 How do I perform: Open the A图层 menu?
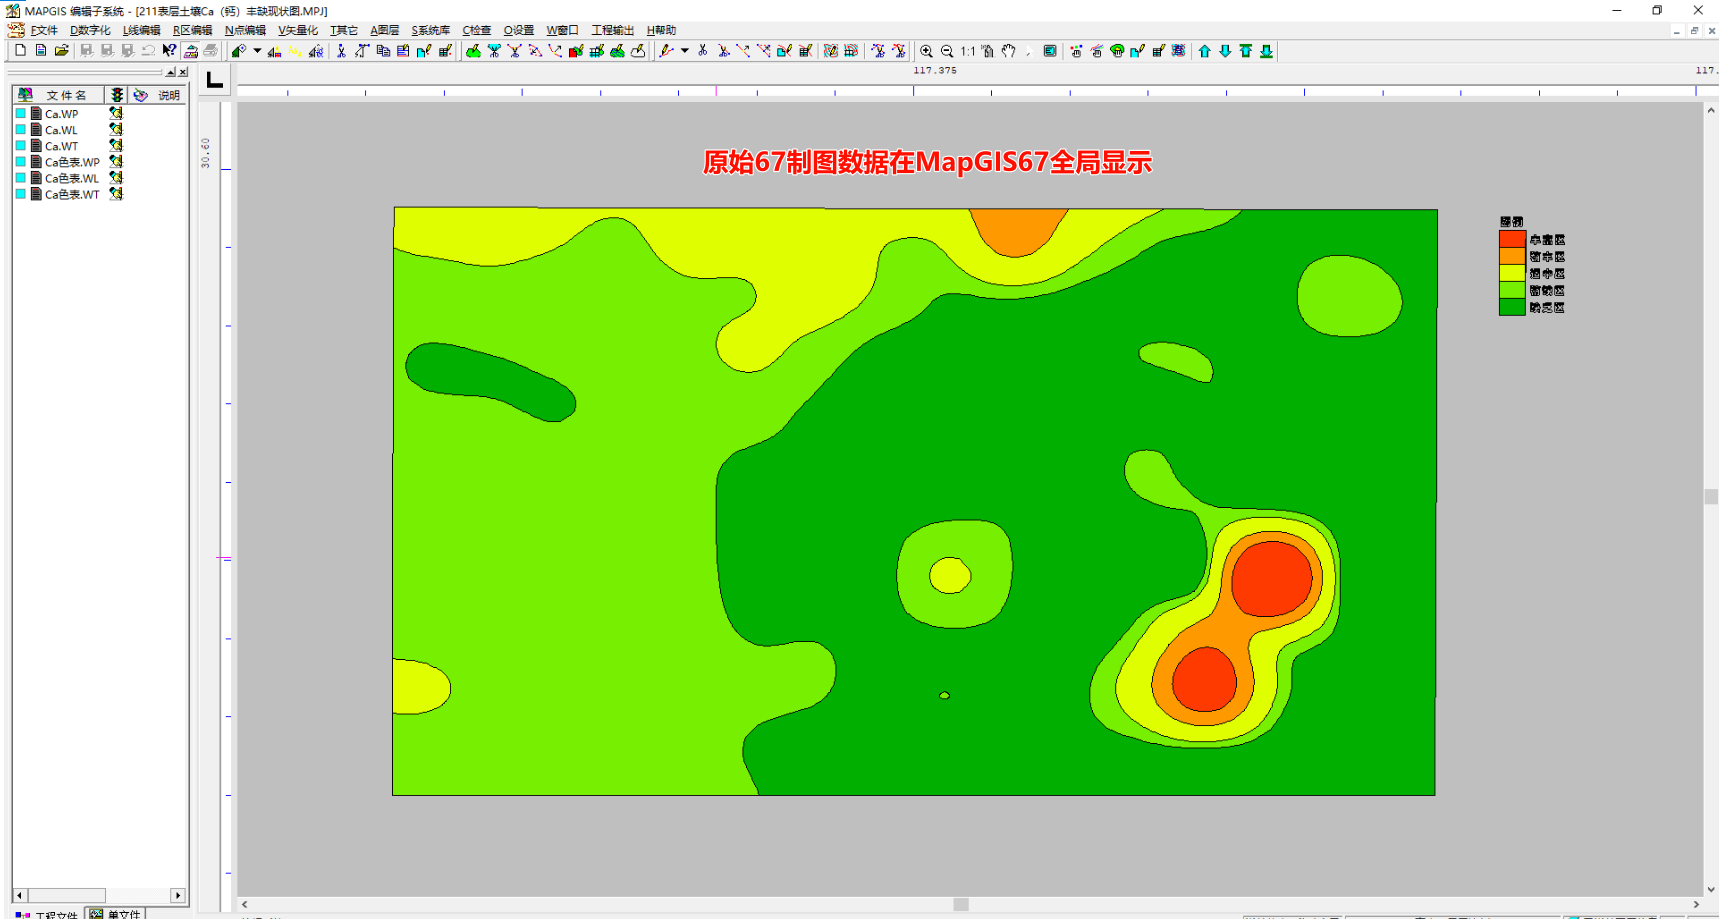[384, 30]
